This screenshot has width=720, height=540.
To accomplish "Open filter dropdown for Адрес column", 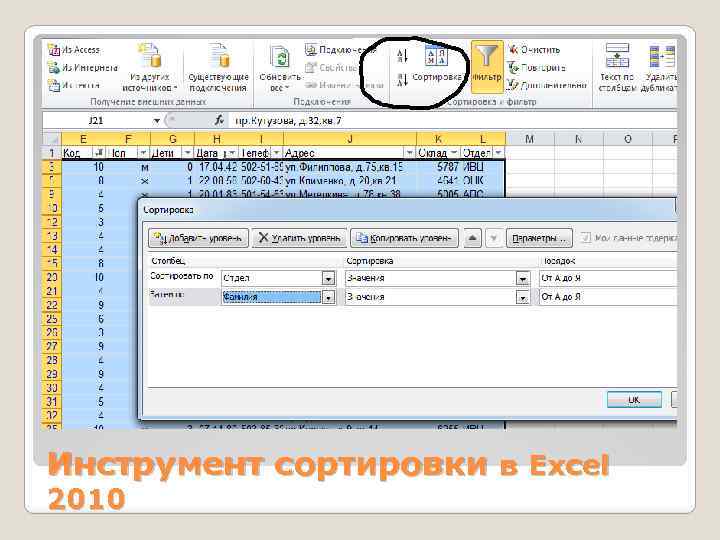I will pyautogui.click(x=409, y=152).
